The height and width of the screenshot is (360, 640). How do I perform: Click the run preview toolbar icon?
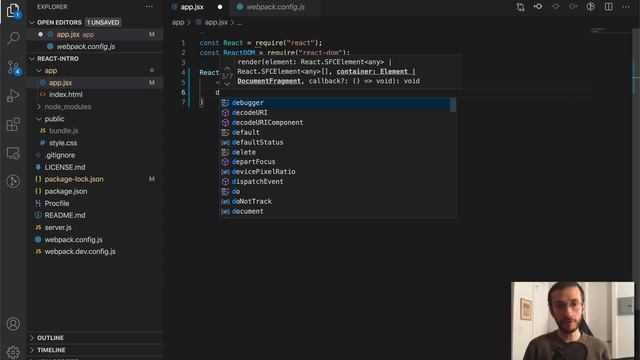pyautogui.click(x=591, y=7)
